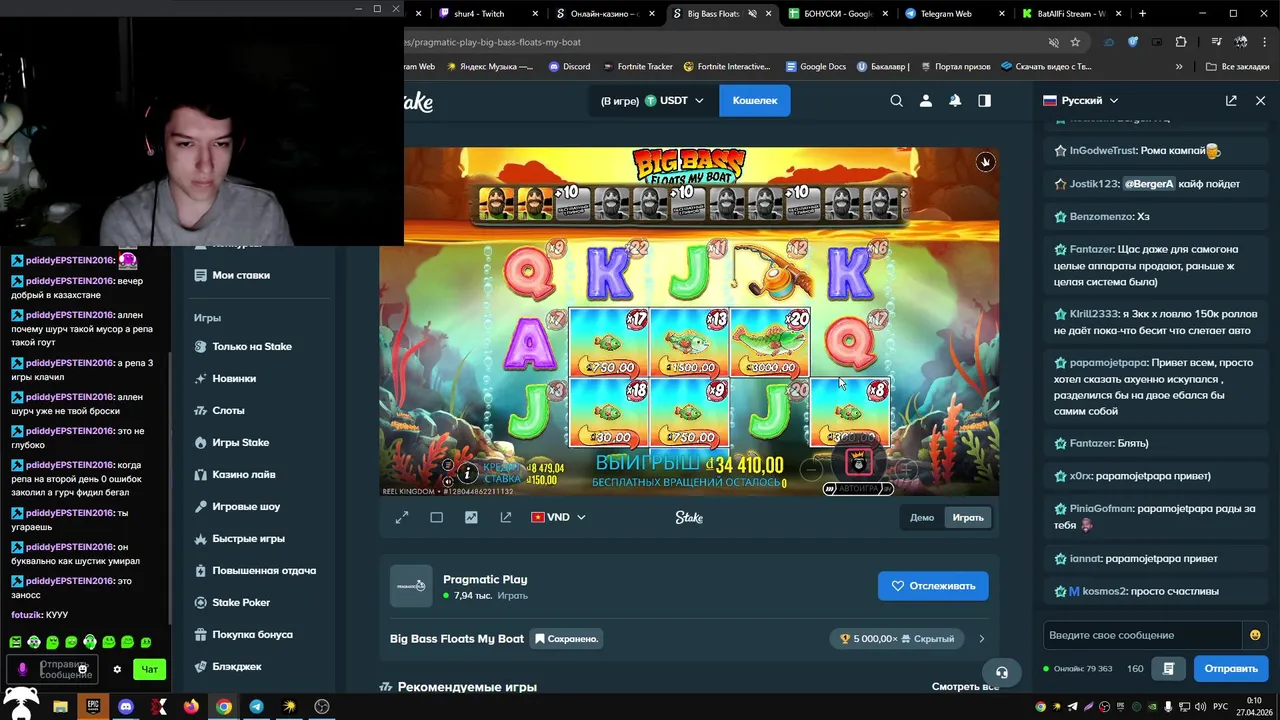The height and width of the screenshot is (720, 1280).
Task: Click the green Чат button
Action: pos(150,670)
